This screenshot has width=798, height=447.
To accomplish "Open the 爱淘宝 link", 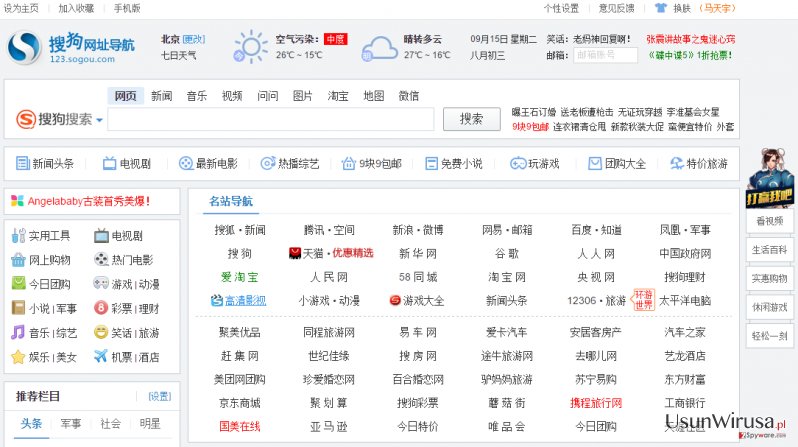I will tap(240, 277).
